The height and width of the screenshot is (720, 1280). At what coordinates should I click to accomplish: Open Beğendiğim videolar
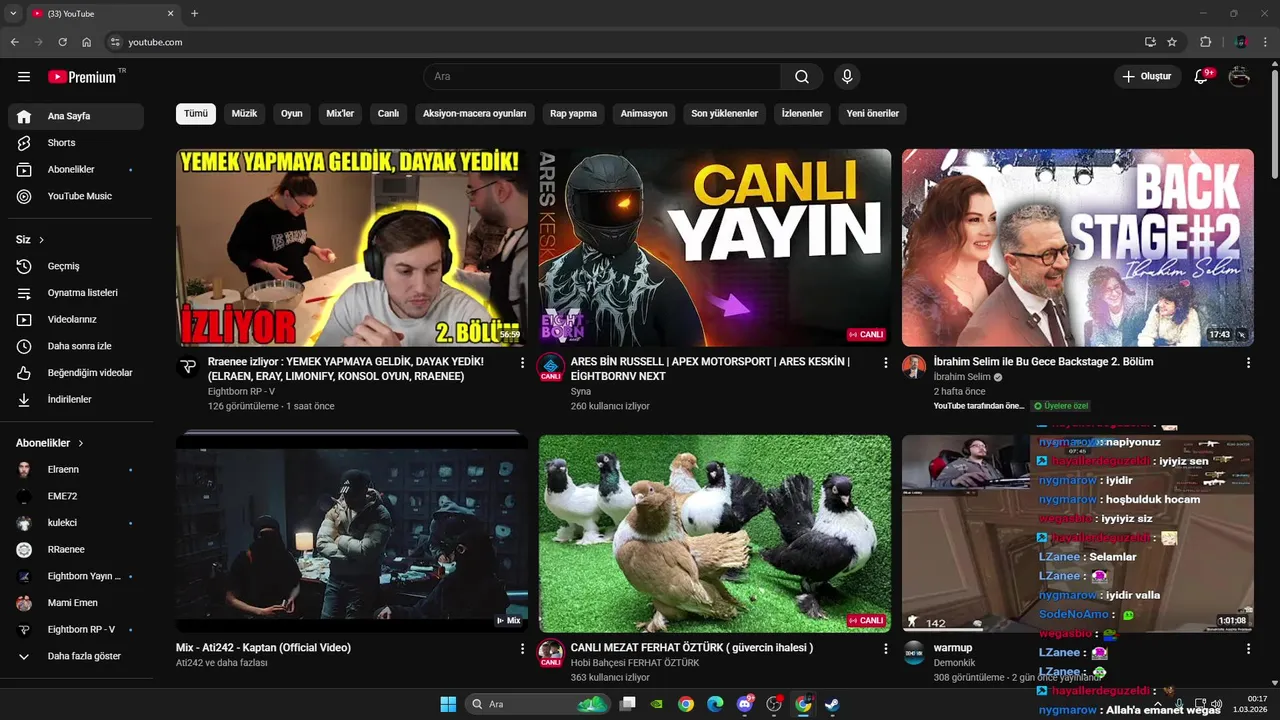pos(76,373)
